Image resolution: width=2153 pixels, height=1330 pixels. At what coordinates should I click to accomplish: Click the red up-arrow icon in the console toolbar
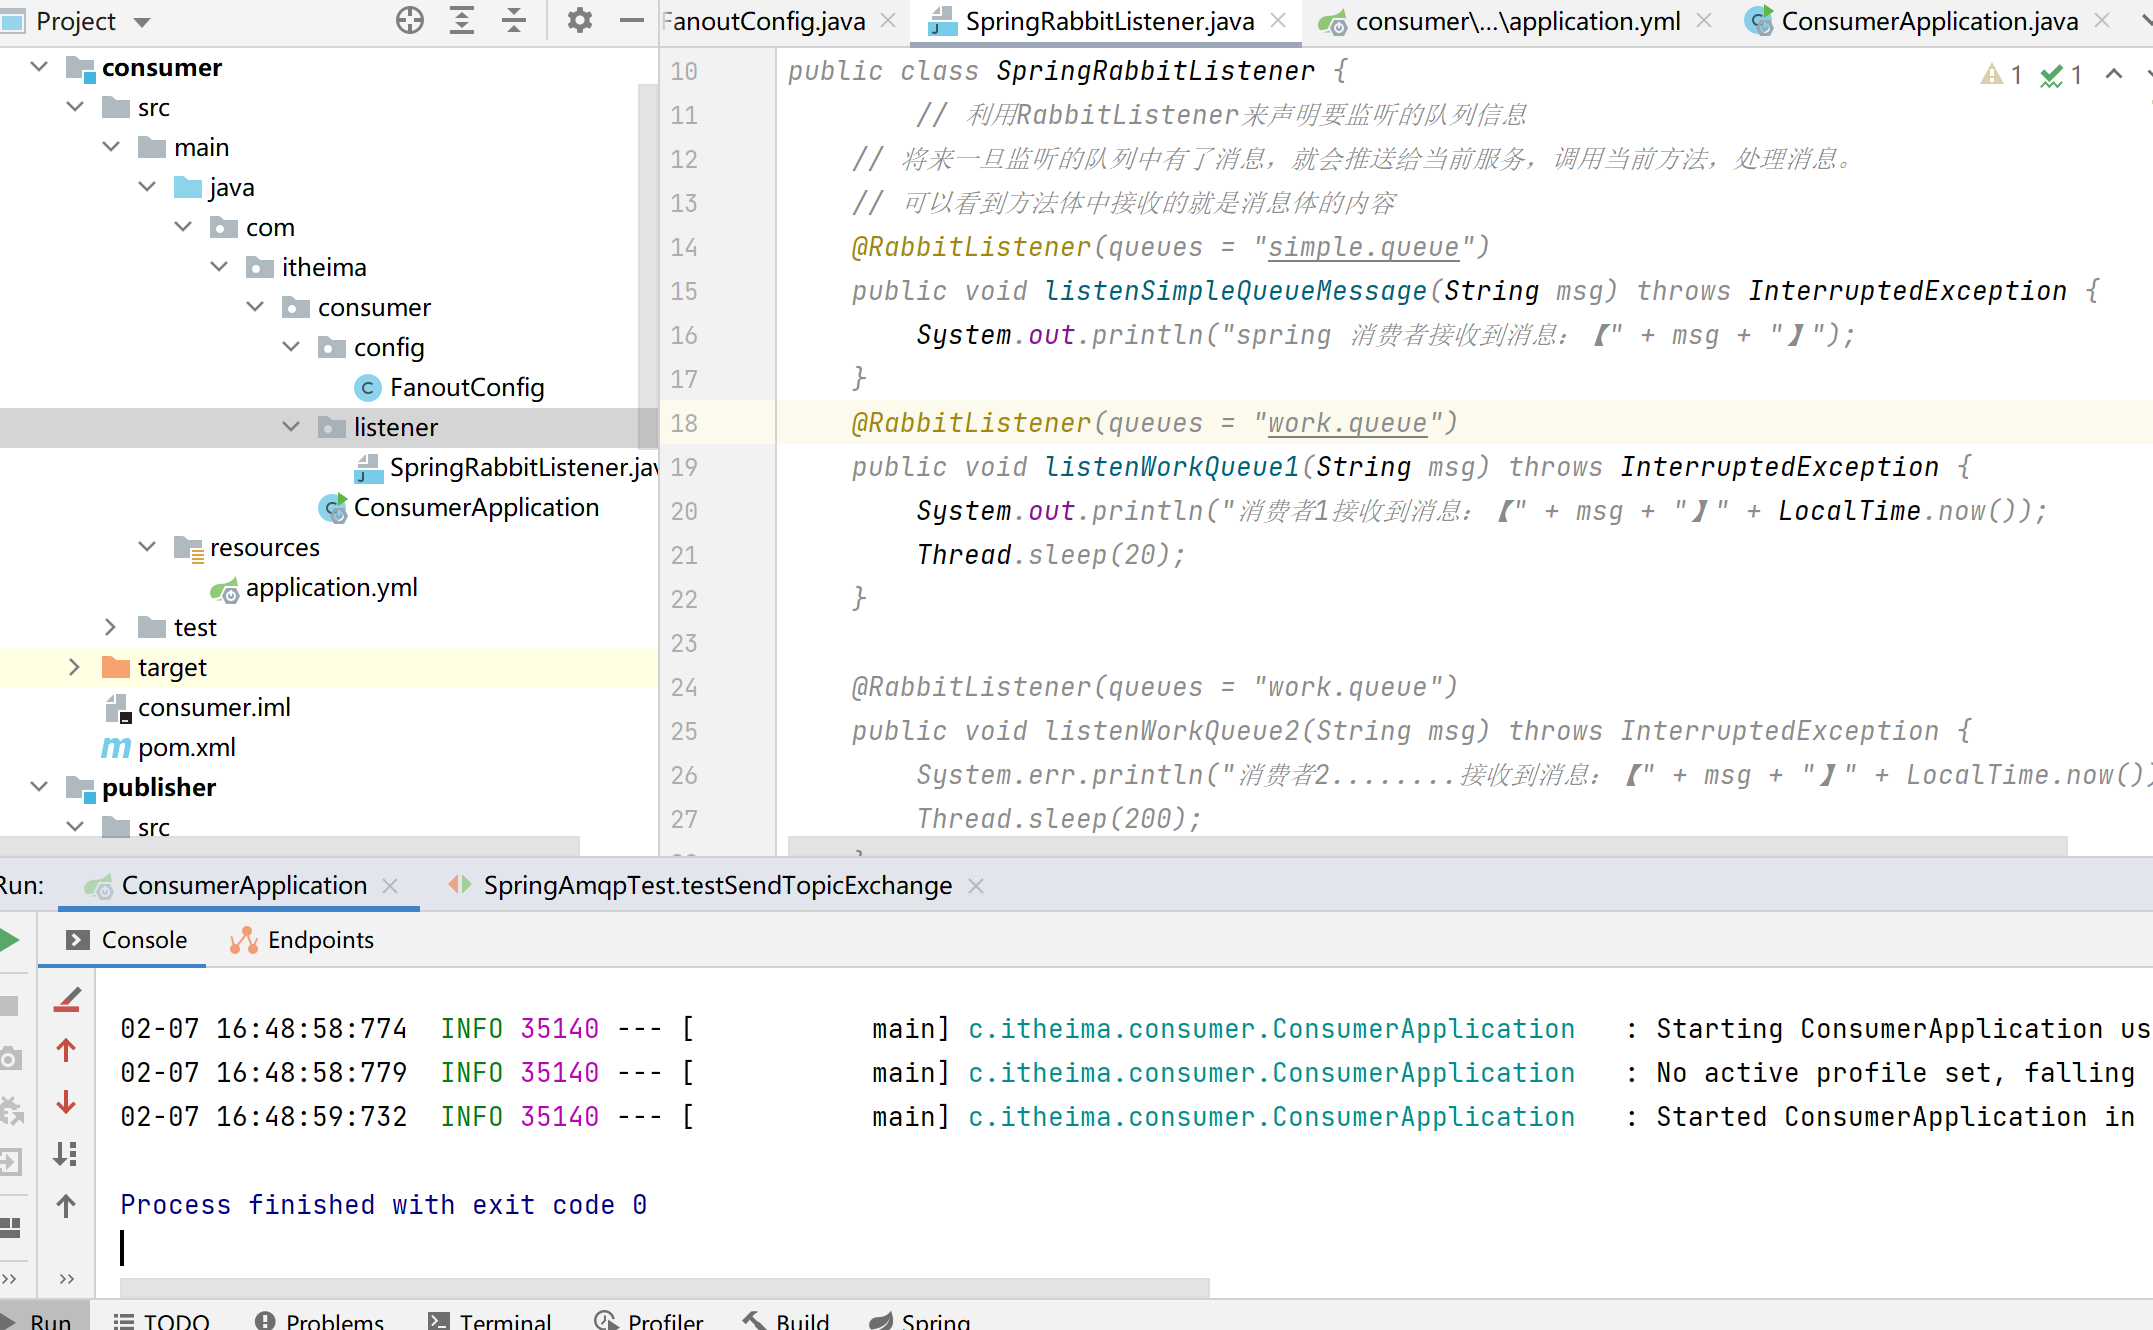pos(67,1050)
